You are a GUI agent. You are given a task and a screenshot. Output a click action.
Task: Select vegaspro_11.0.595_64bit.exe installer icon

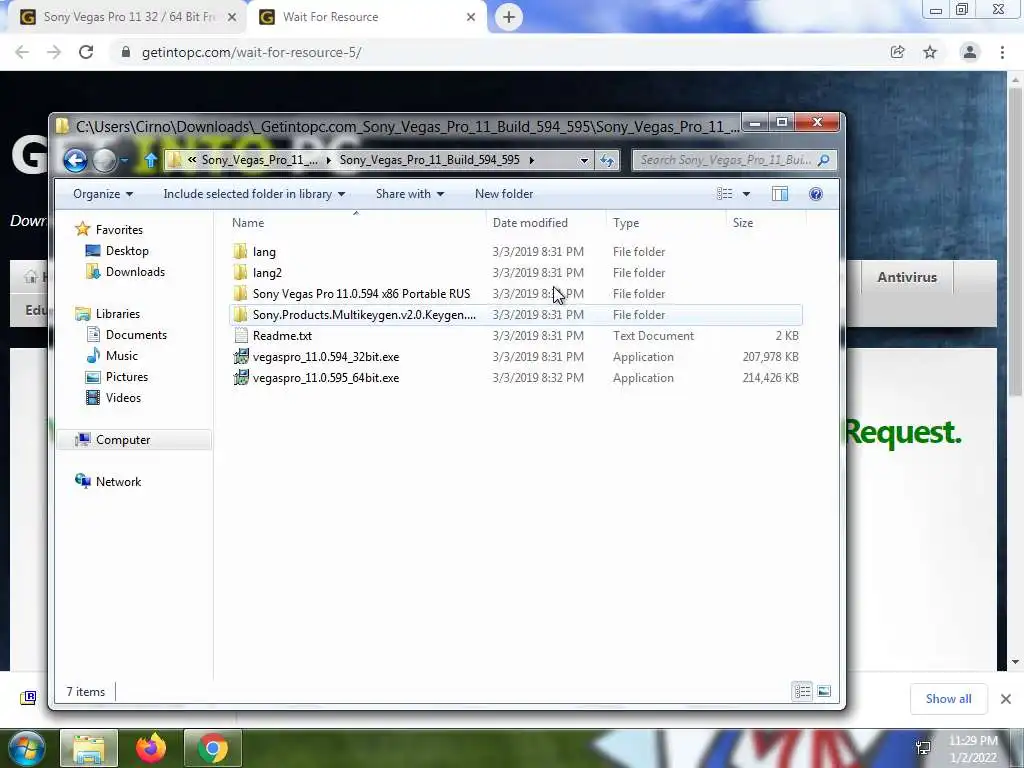pos(241,377)
